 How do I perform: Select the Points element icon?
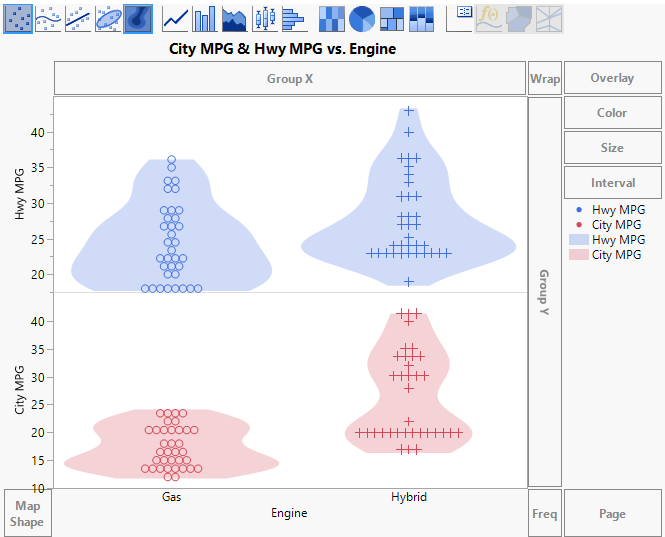point(18,18)
